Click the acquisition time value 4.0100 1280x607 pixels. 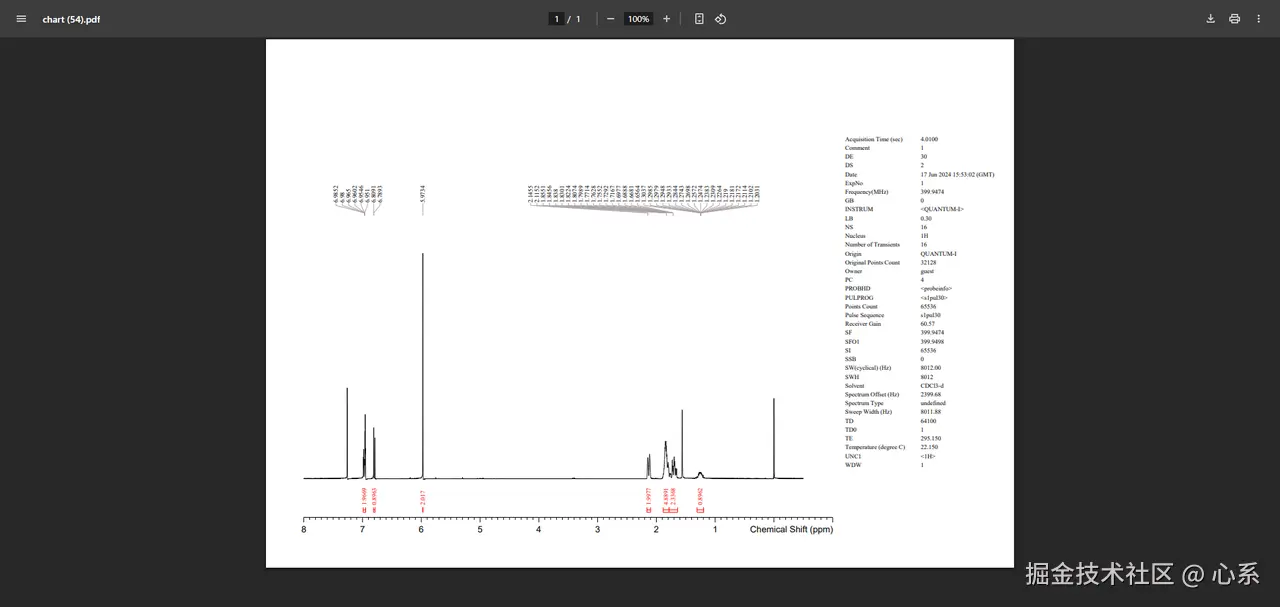pyautogui.click(x=929, y=139)
